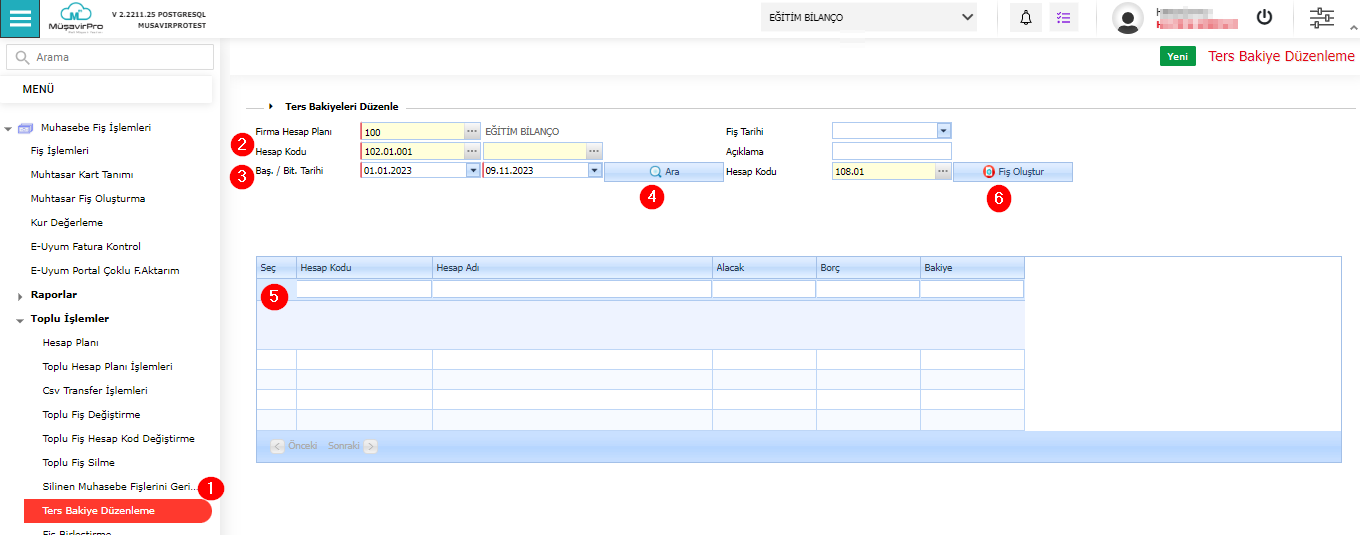Click the MENÜ header label
Image resolution: width=1360 pixels, height=535 pixels.
click(x=38, y=90)
